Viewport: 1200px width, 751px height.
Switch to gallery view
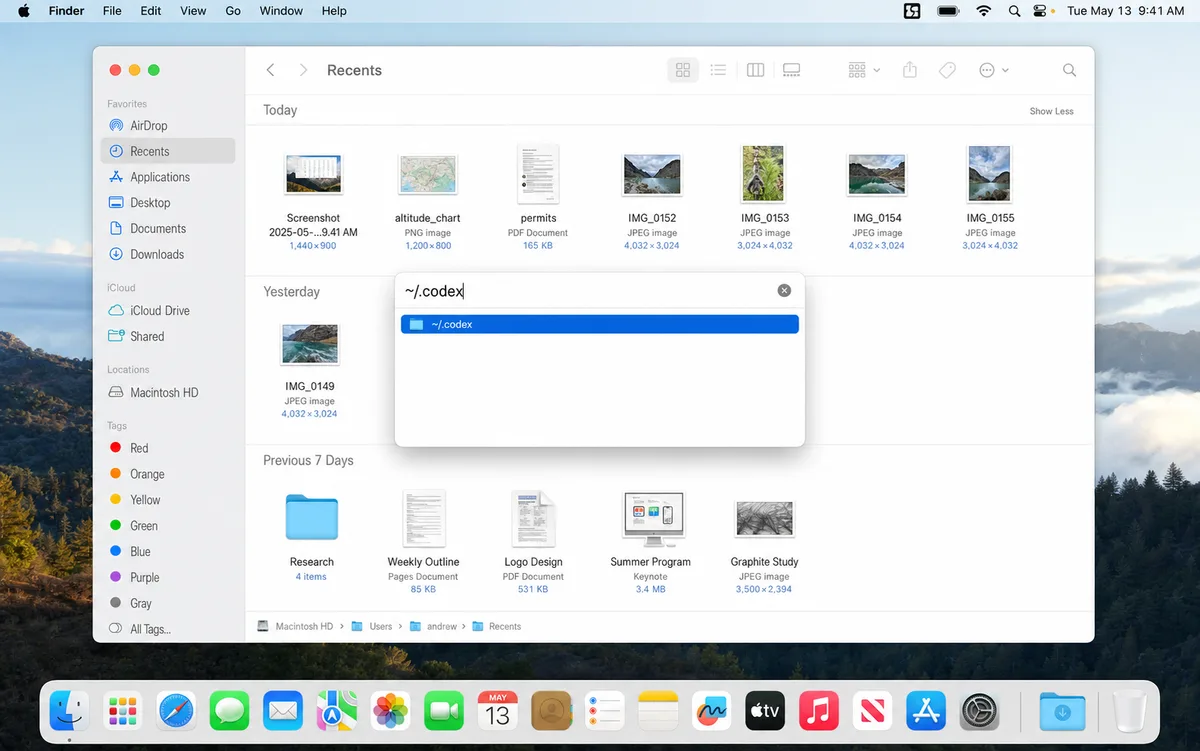point(791,70)
